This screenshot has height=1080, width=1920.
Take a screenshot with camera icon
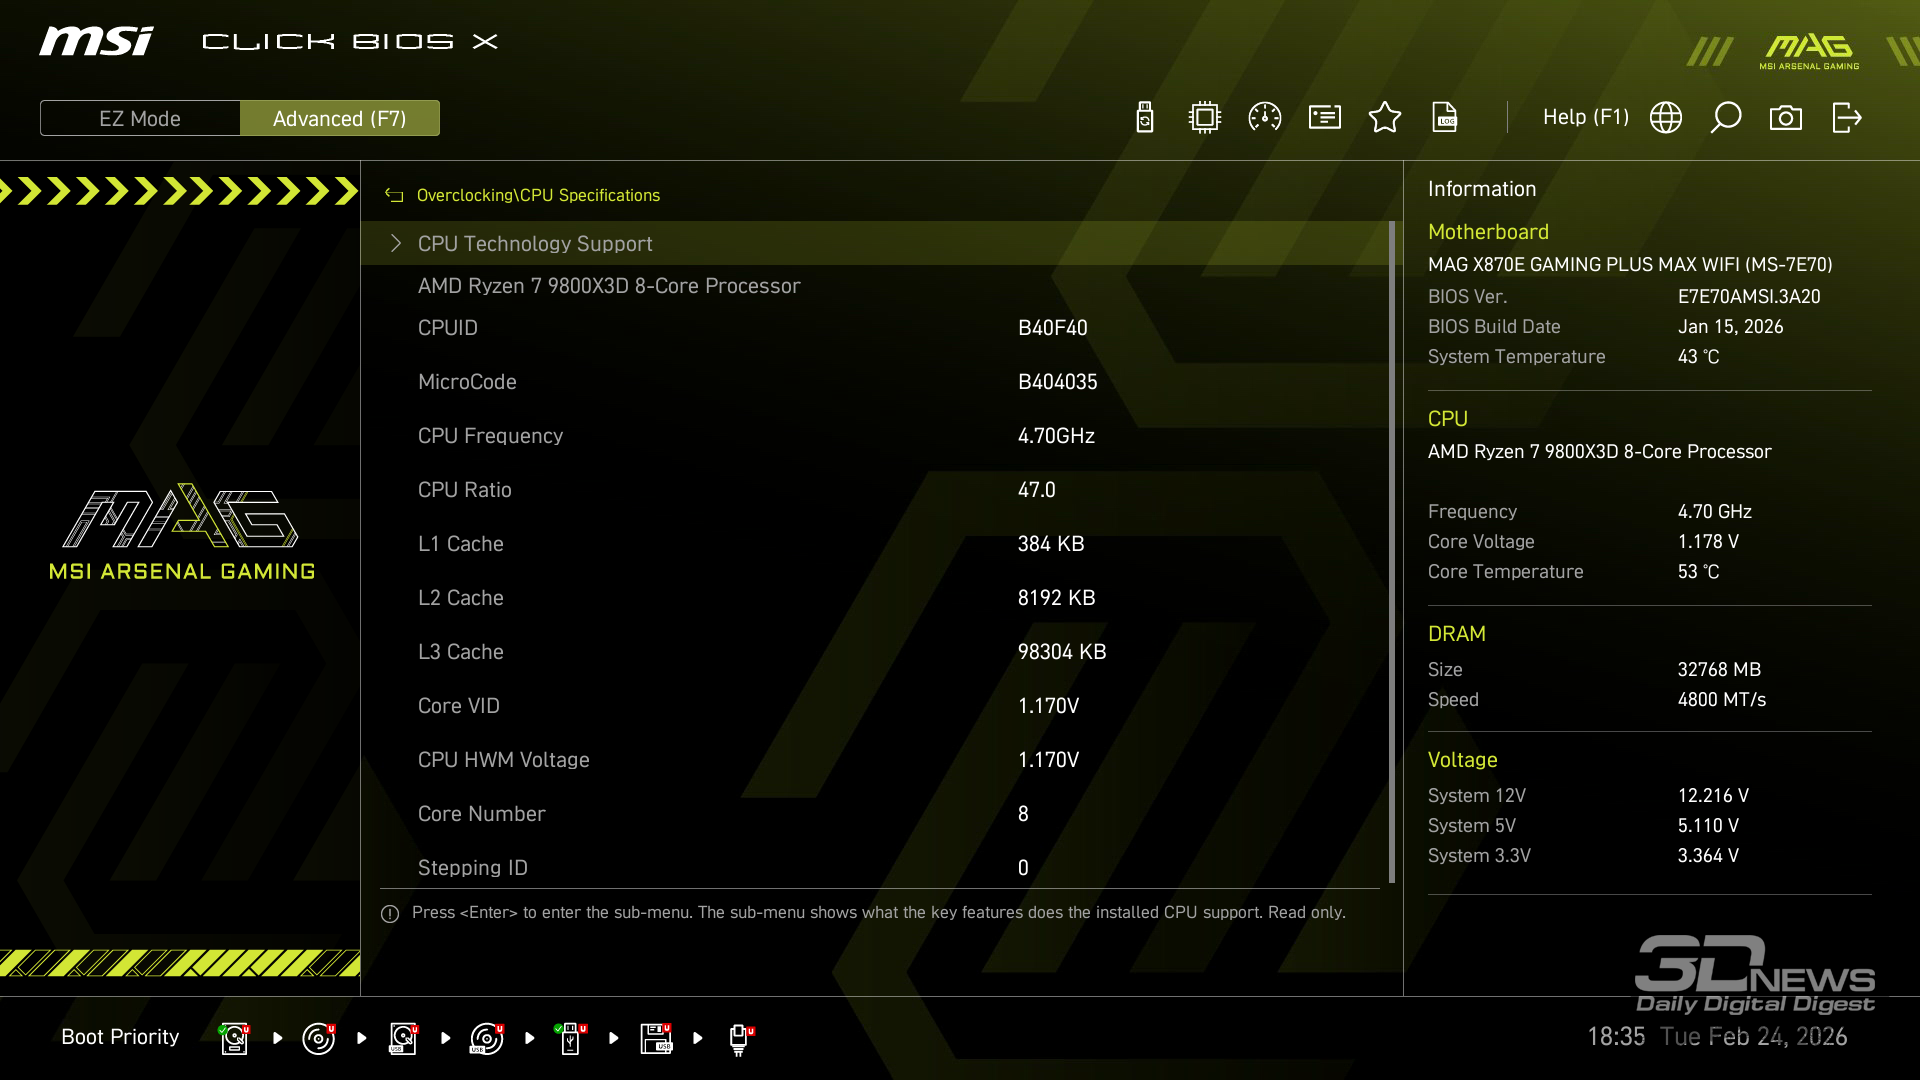pyautogui.click(x=1786, y=118)
